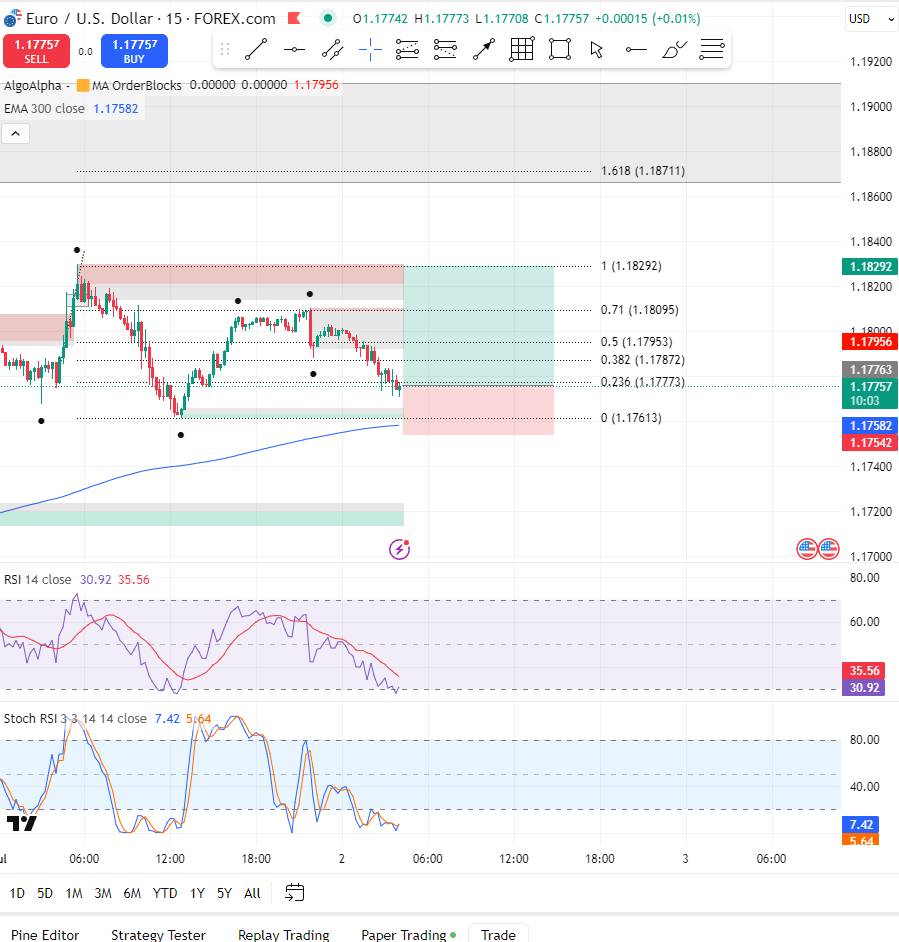Toggle the red flag on the EURUSD symbol
The width and height of the screenshot is (899, 942).
tap(293, 18)
